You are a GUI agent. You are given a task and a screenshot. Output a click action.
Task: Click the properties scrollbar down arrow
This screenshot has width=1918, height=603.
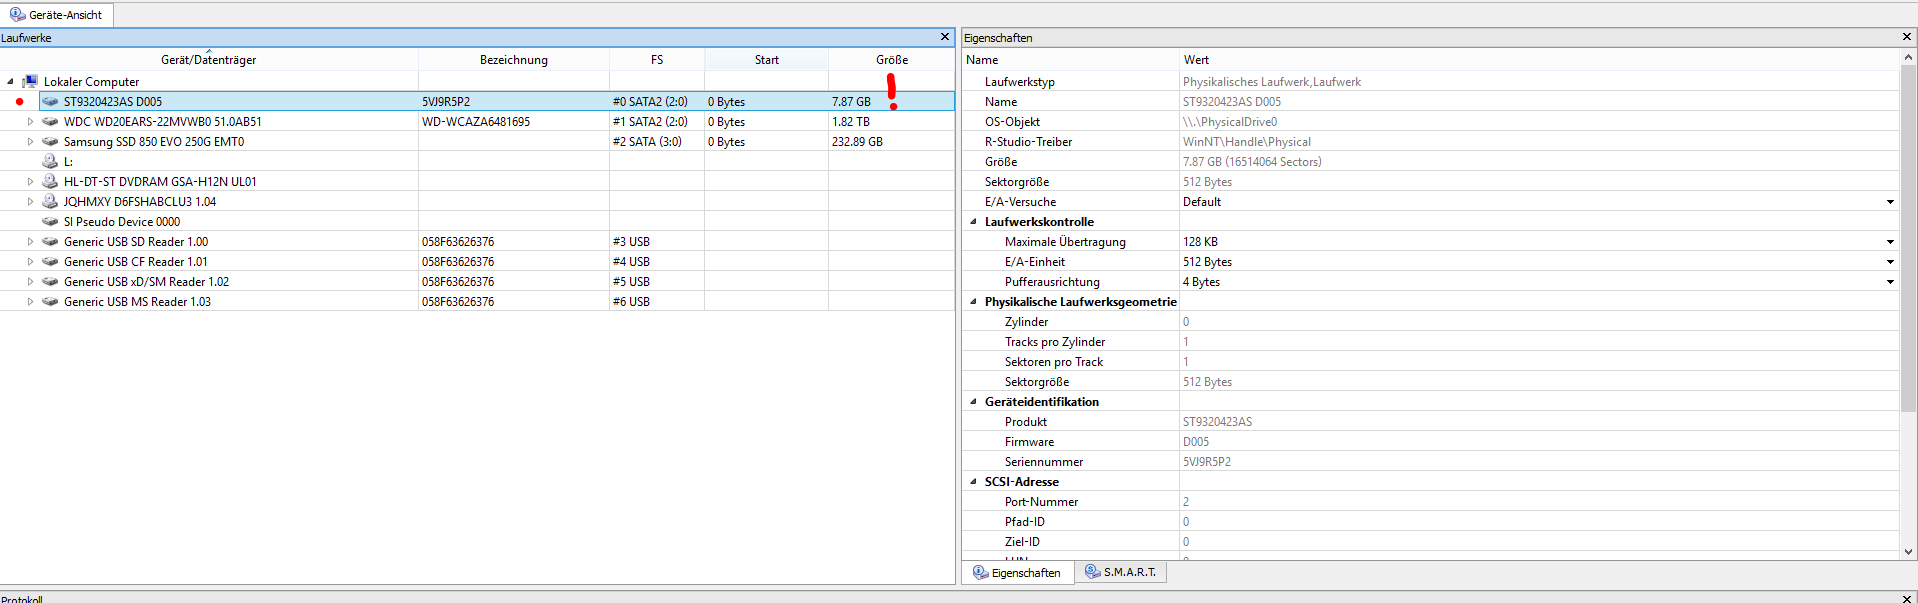tap(1908, 551)
